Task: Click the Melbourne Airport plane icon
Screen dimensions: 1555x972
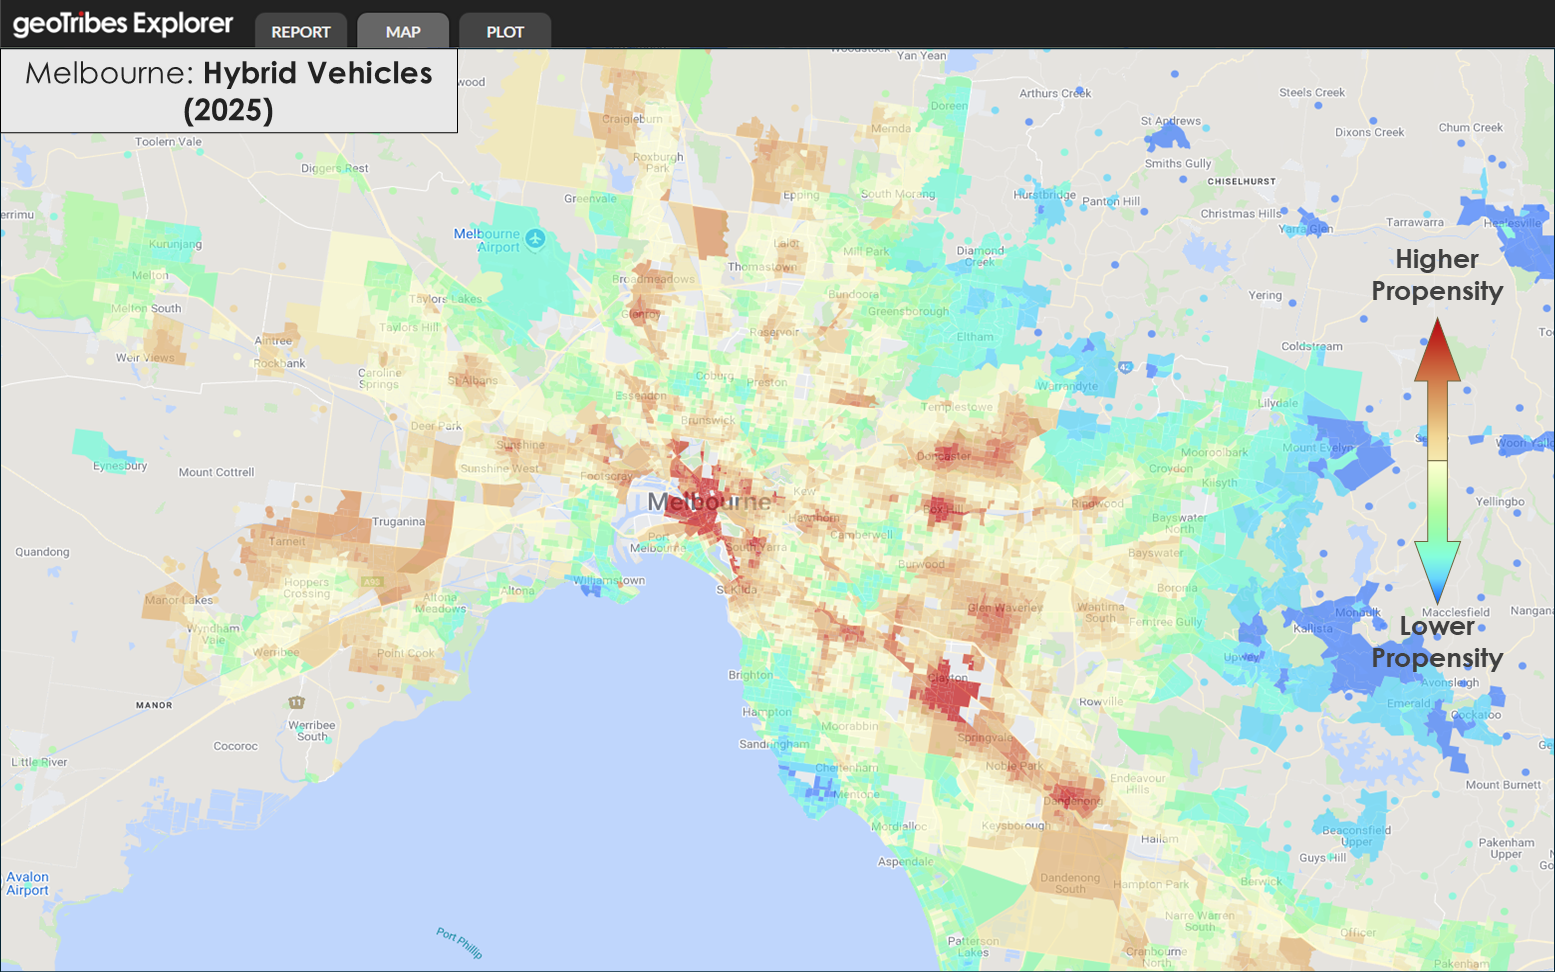Action: (x=536, y=238)
